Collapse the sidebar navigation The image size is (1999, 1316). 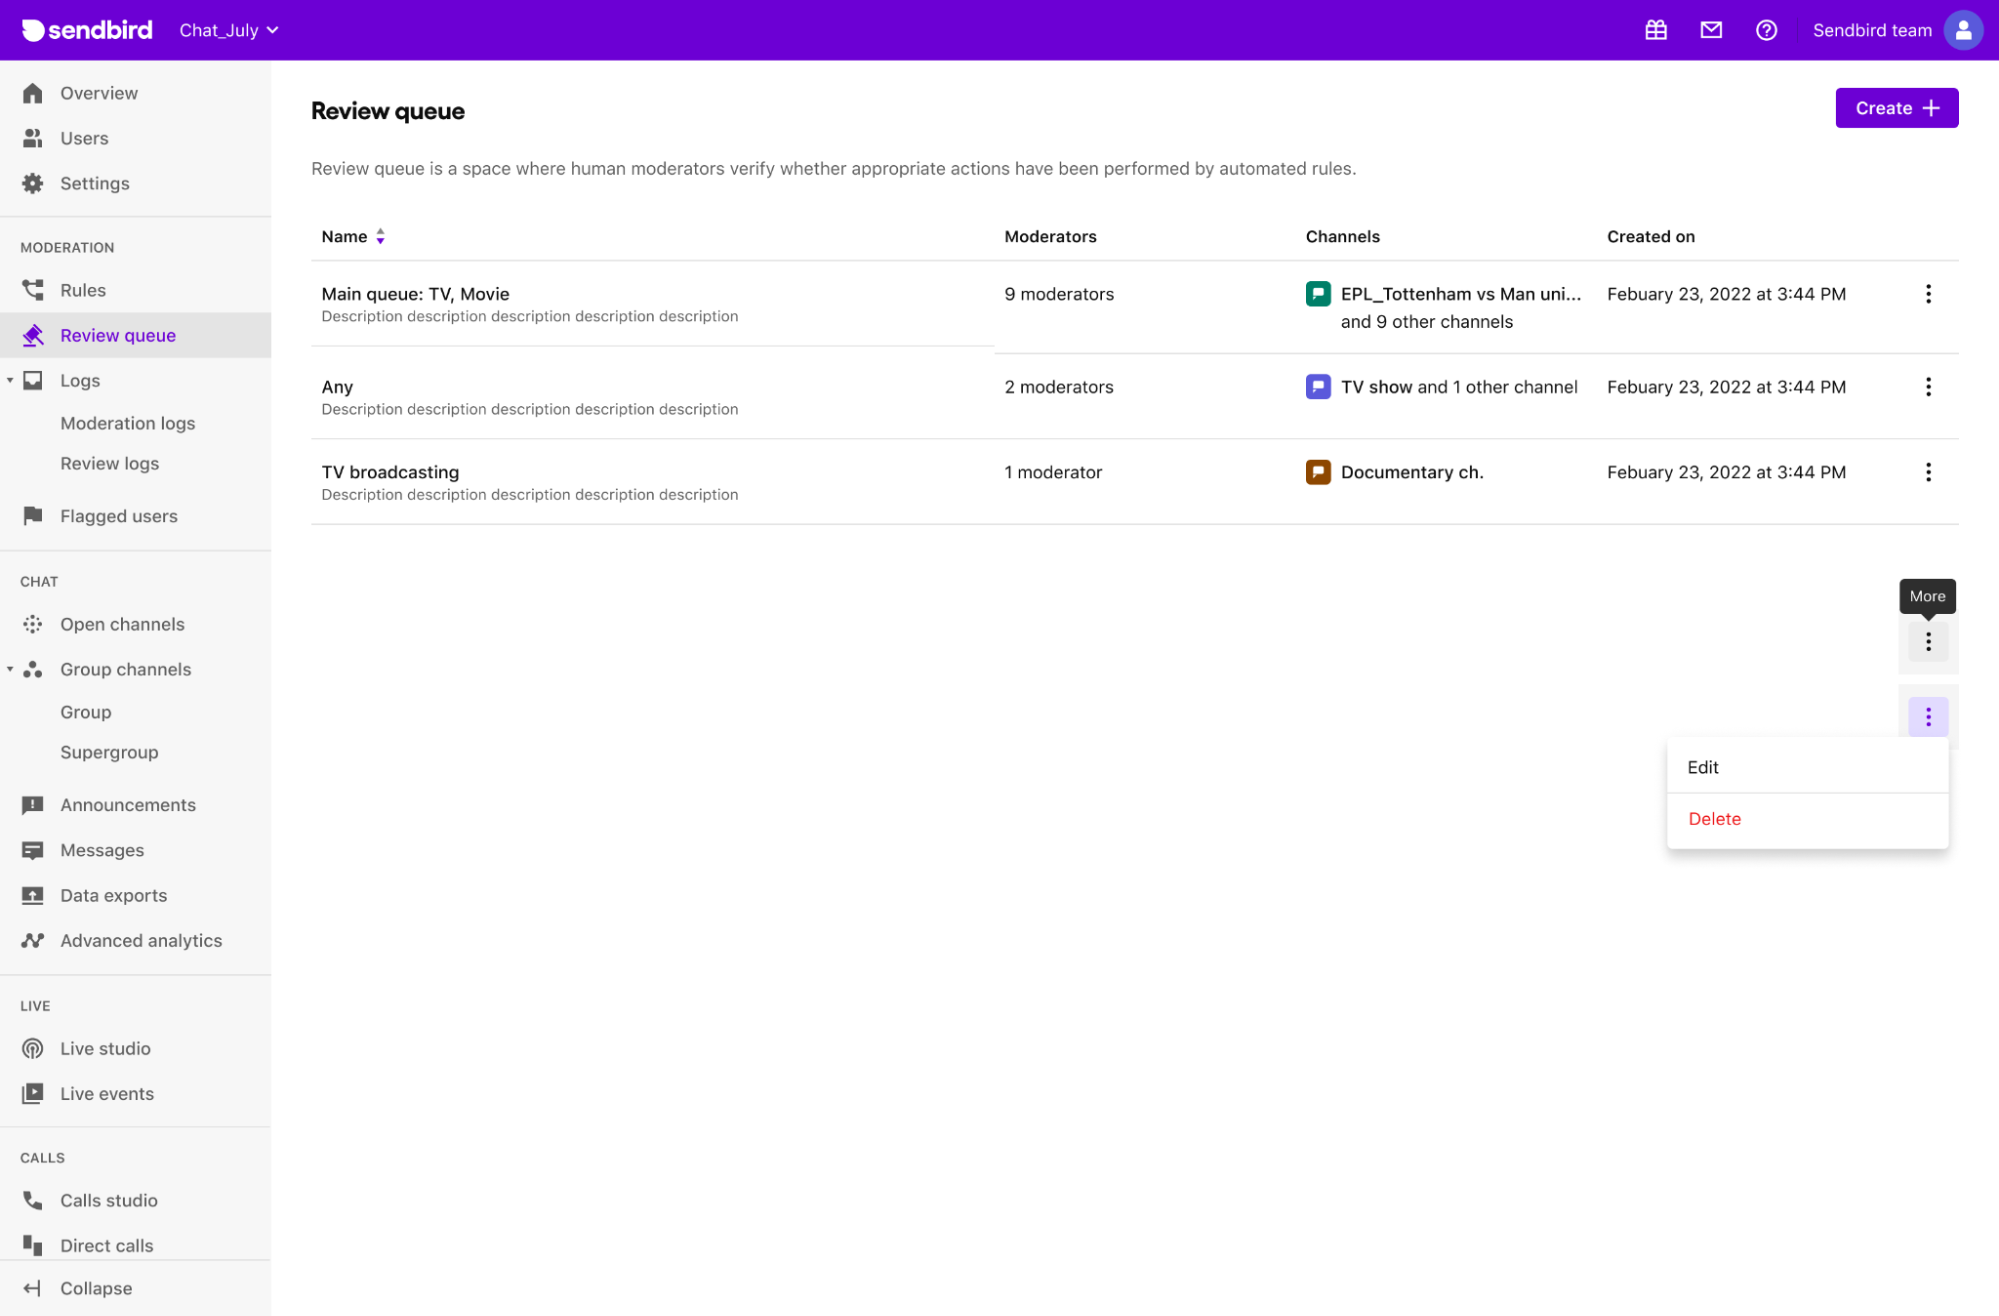[96, 1288]
